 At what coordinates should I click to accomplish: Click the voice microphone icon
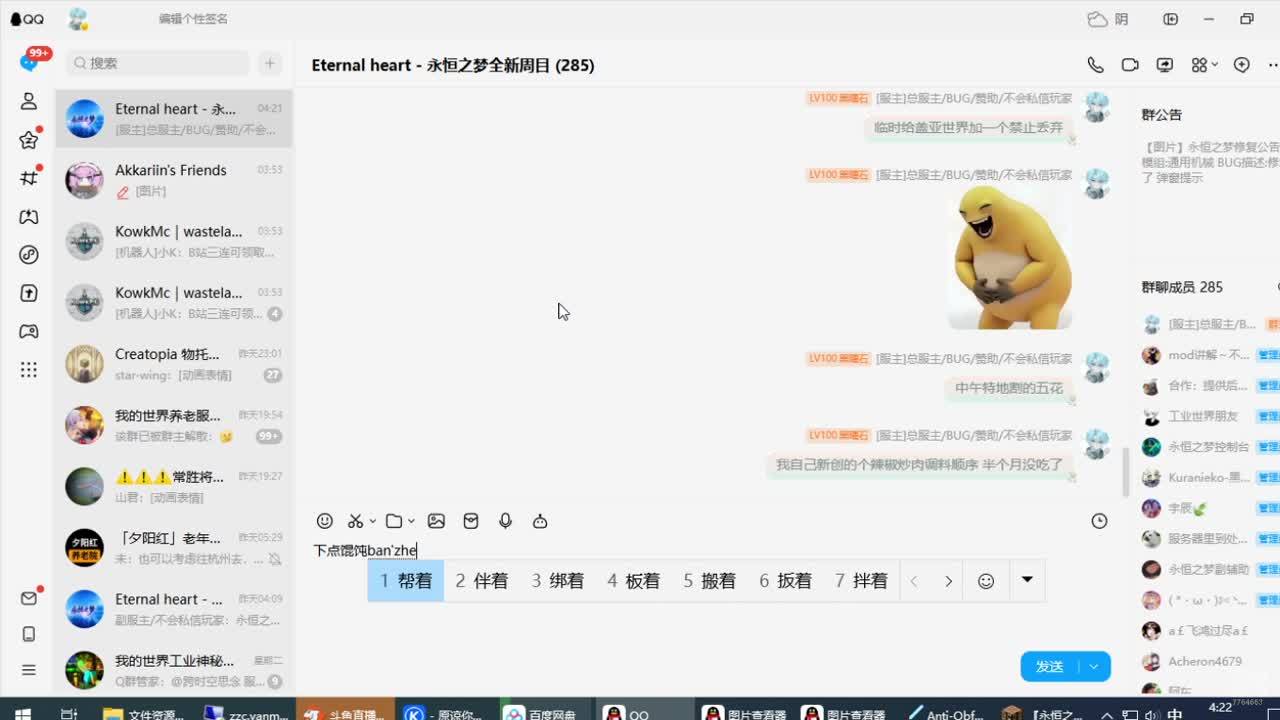click(506, 521)
